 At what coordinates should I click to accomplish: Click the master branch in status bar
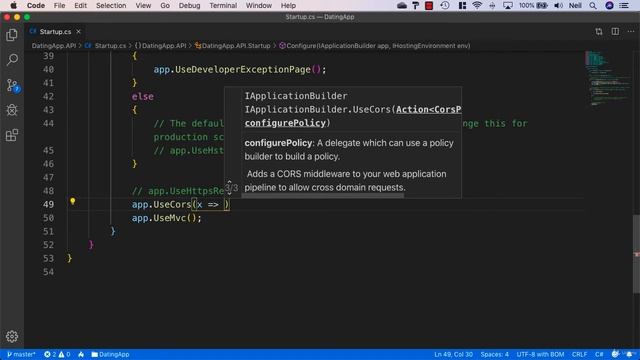pyautogui.click(x=21, y=354)
